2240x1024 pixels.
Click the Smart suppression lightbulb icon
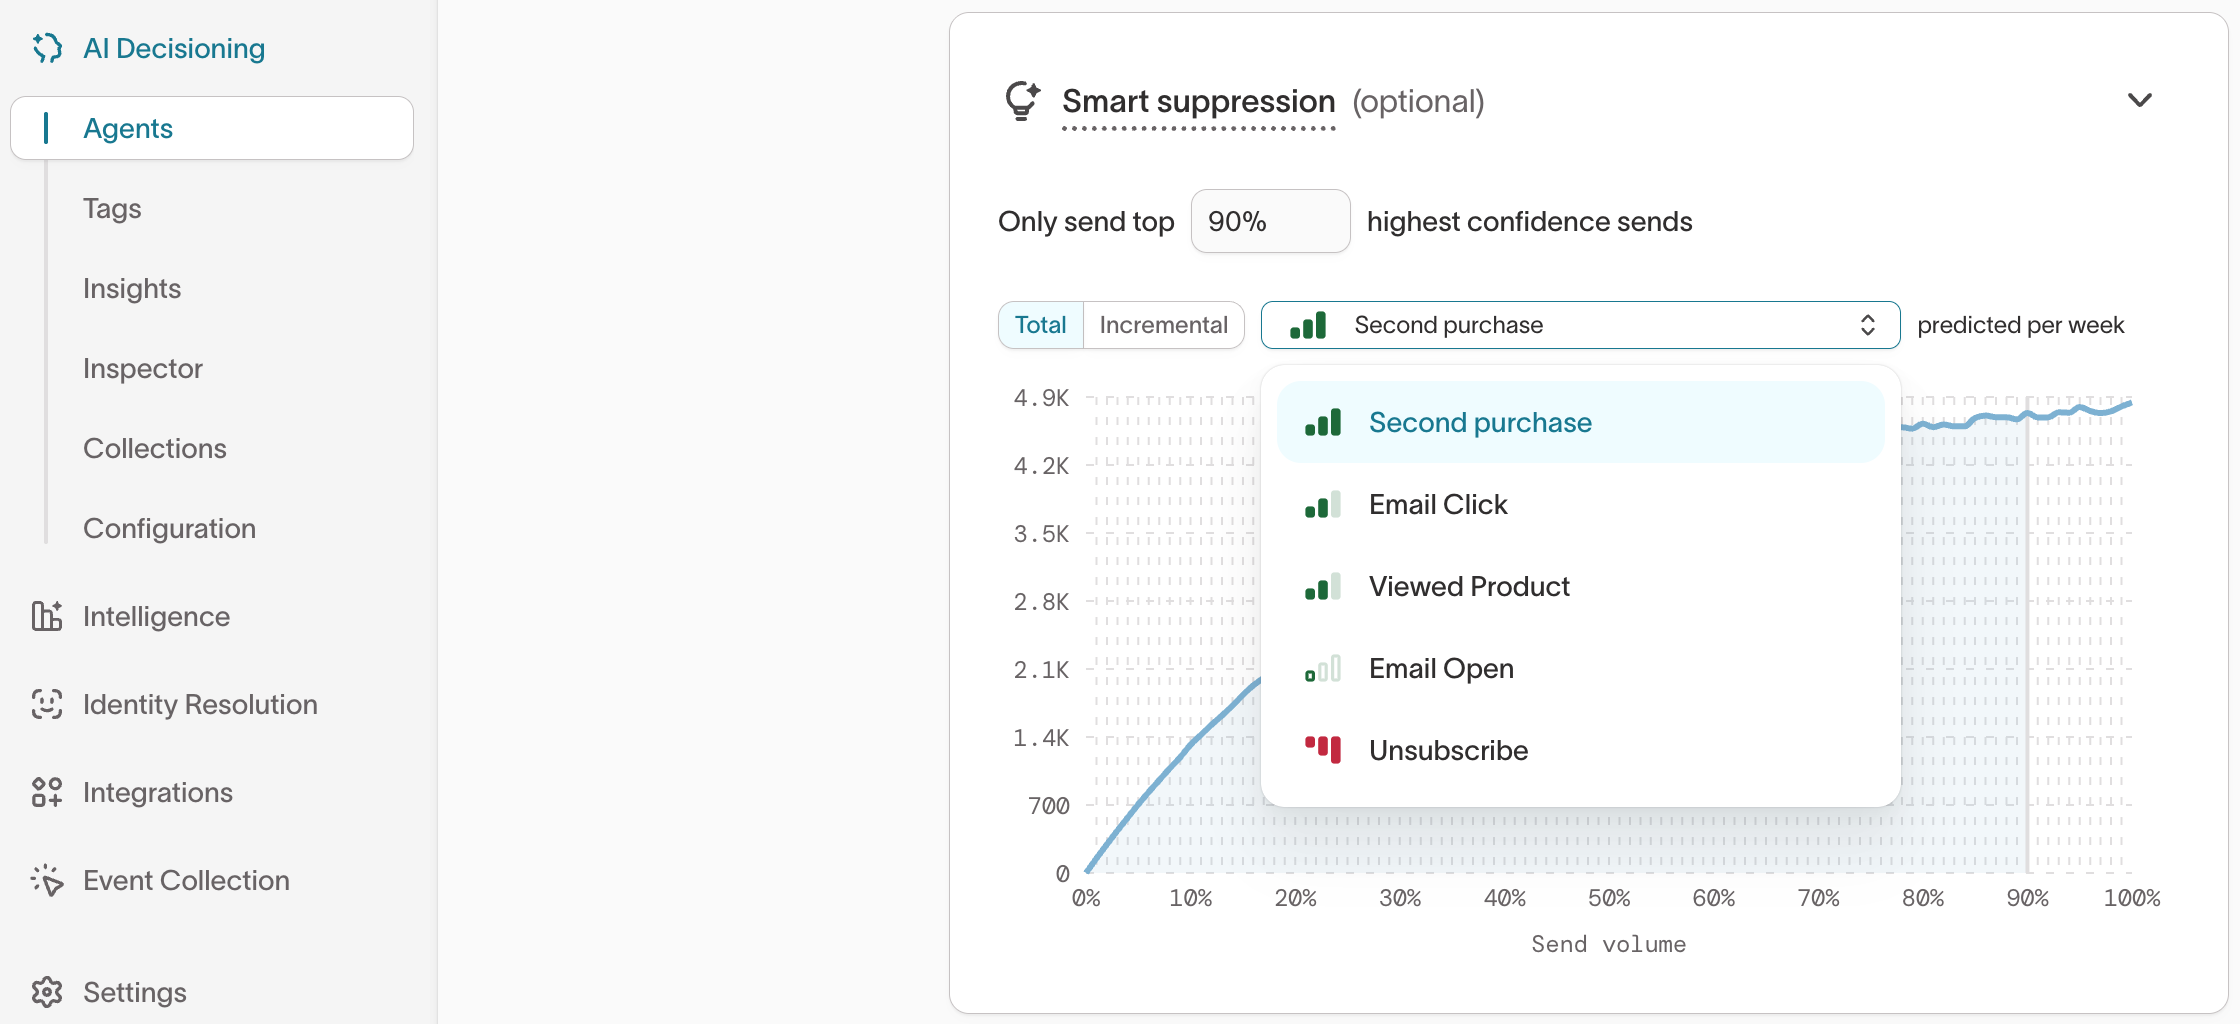pyautogui.click(x=1022, y=101)
